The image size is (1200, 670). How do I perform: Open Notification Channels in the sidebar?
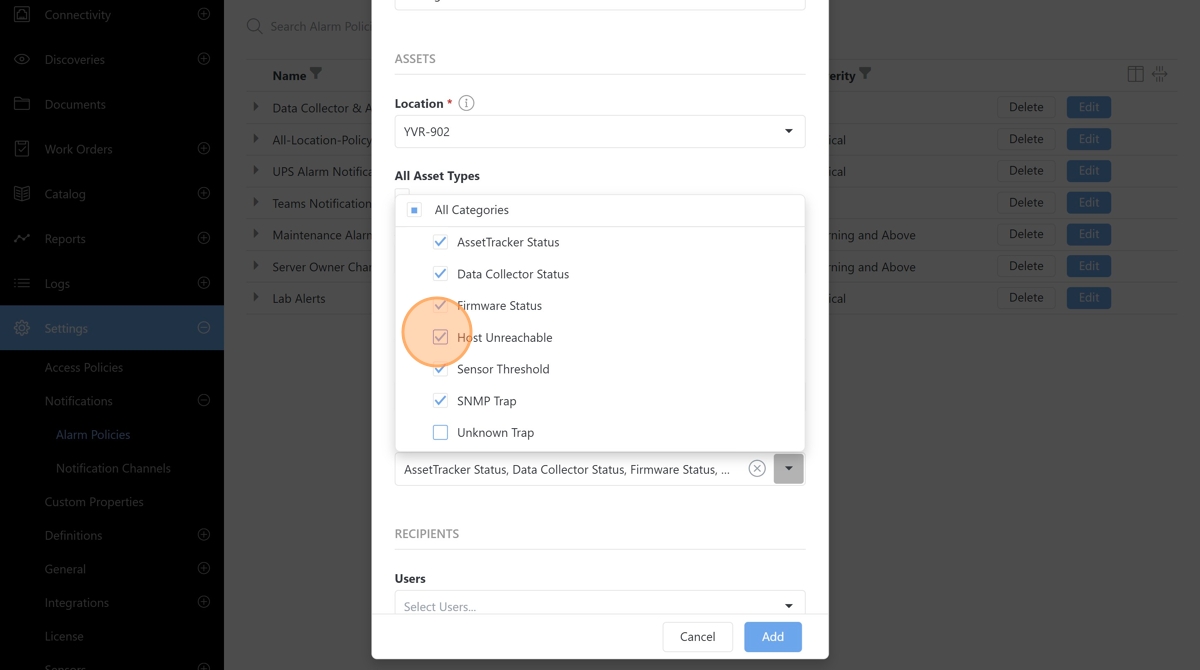[113, 468]
